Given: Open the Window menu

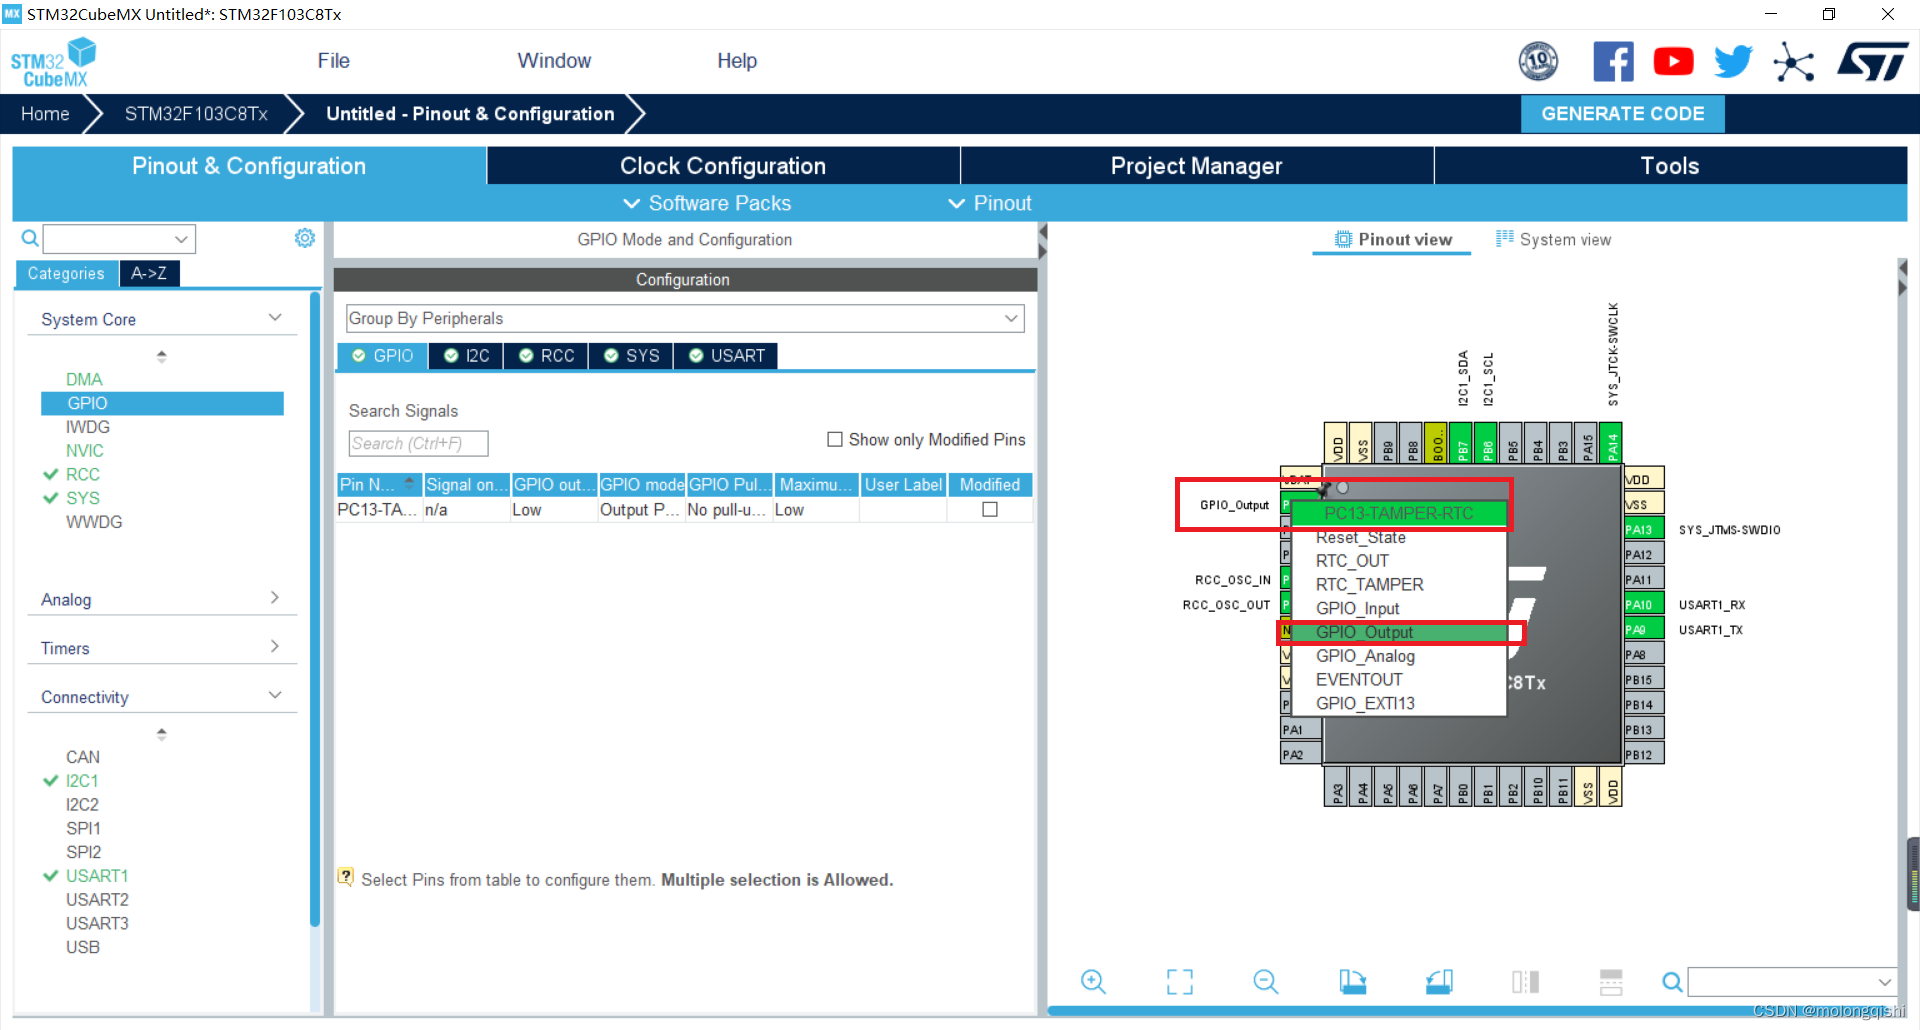Looking at the screenshot, I should 554,61.
